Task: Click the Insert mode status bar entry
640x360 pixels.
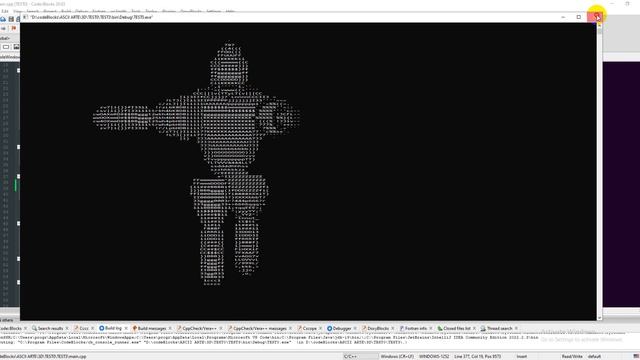Action: (522, 356)
